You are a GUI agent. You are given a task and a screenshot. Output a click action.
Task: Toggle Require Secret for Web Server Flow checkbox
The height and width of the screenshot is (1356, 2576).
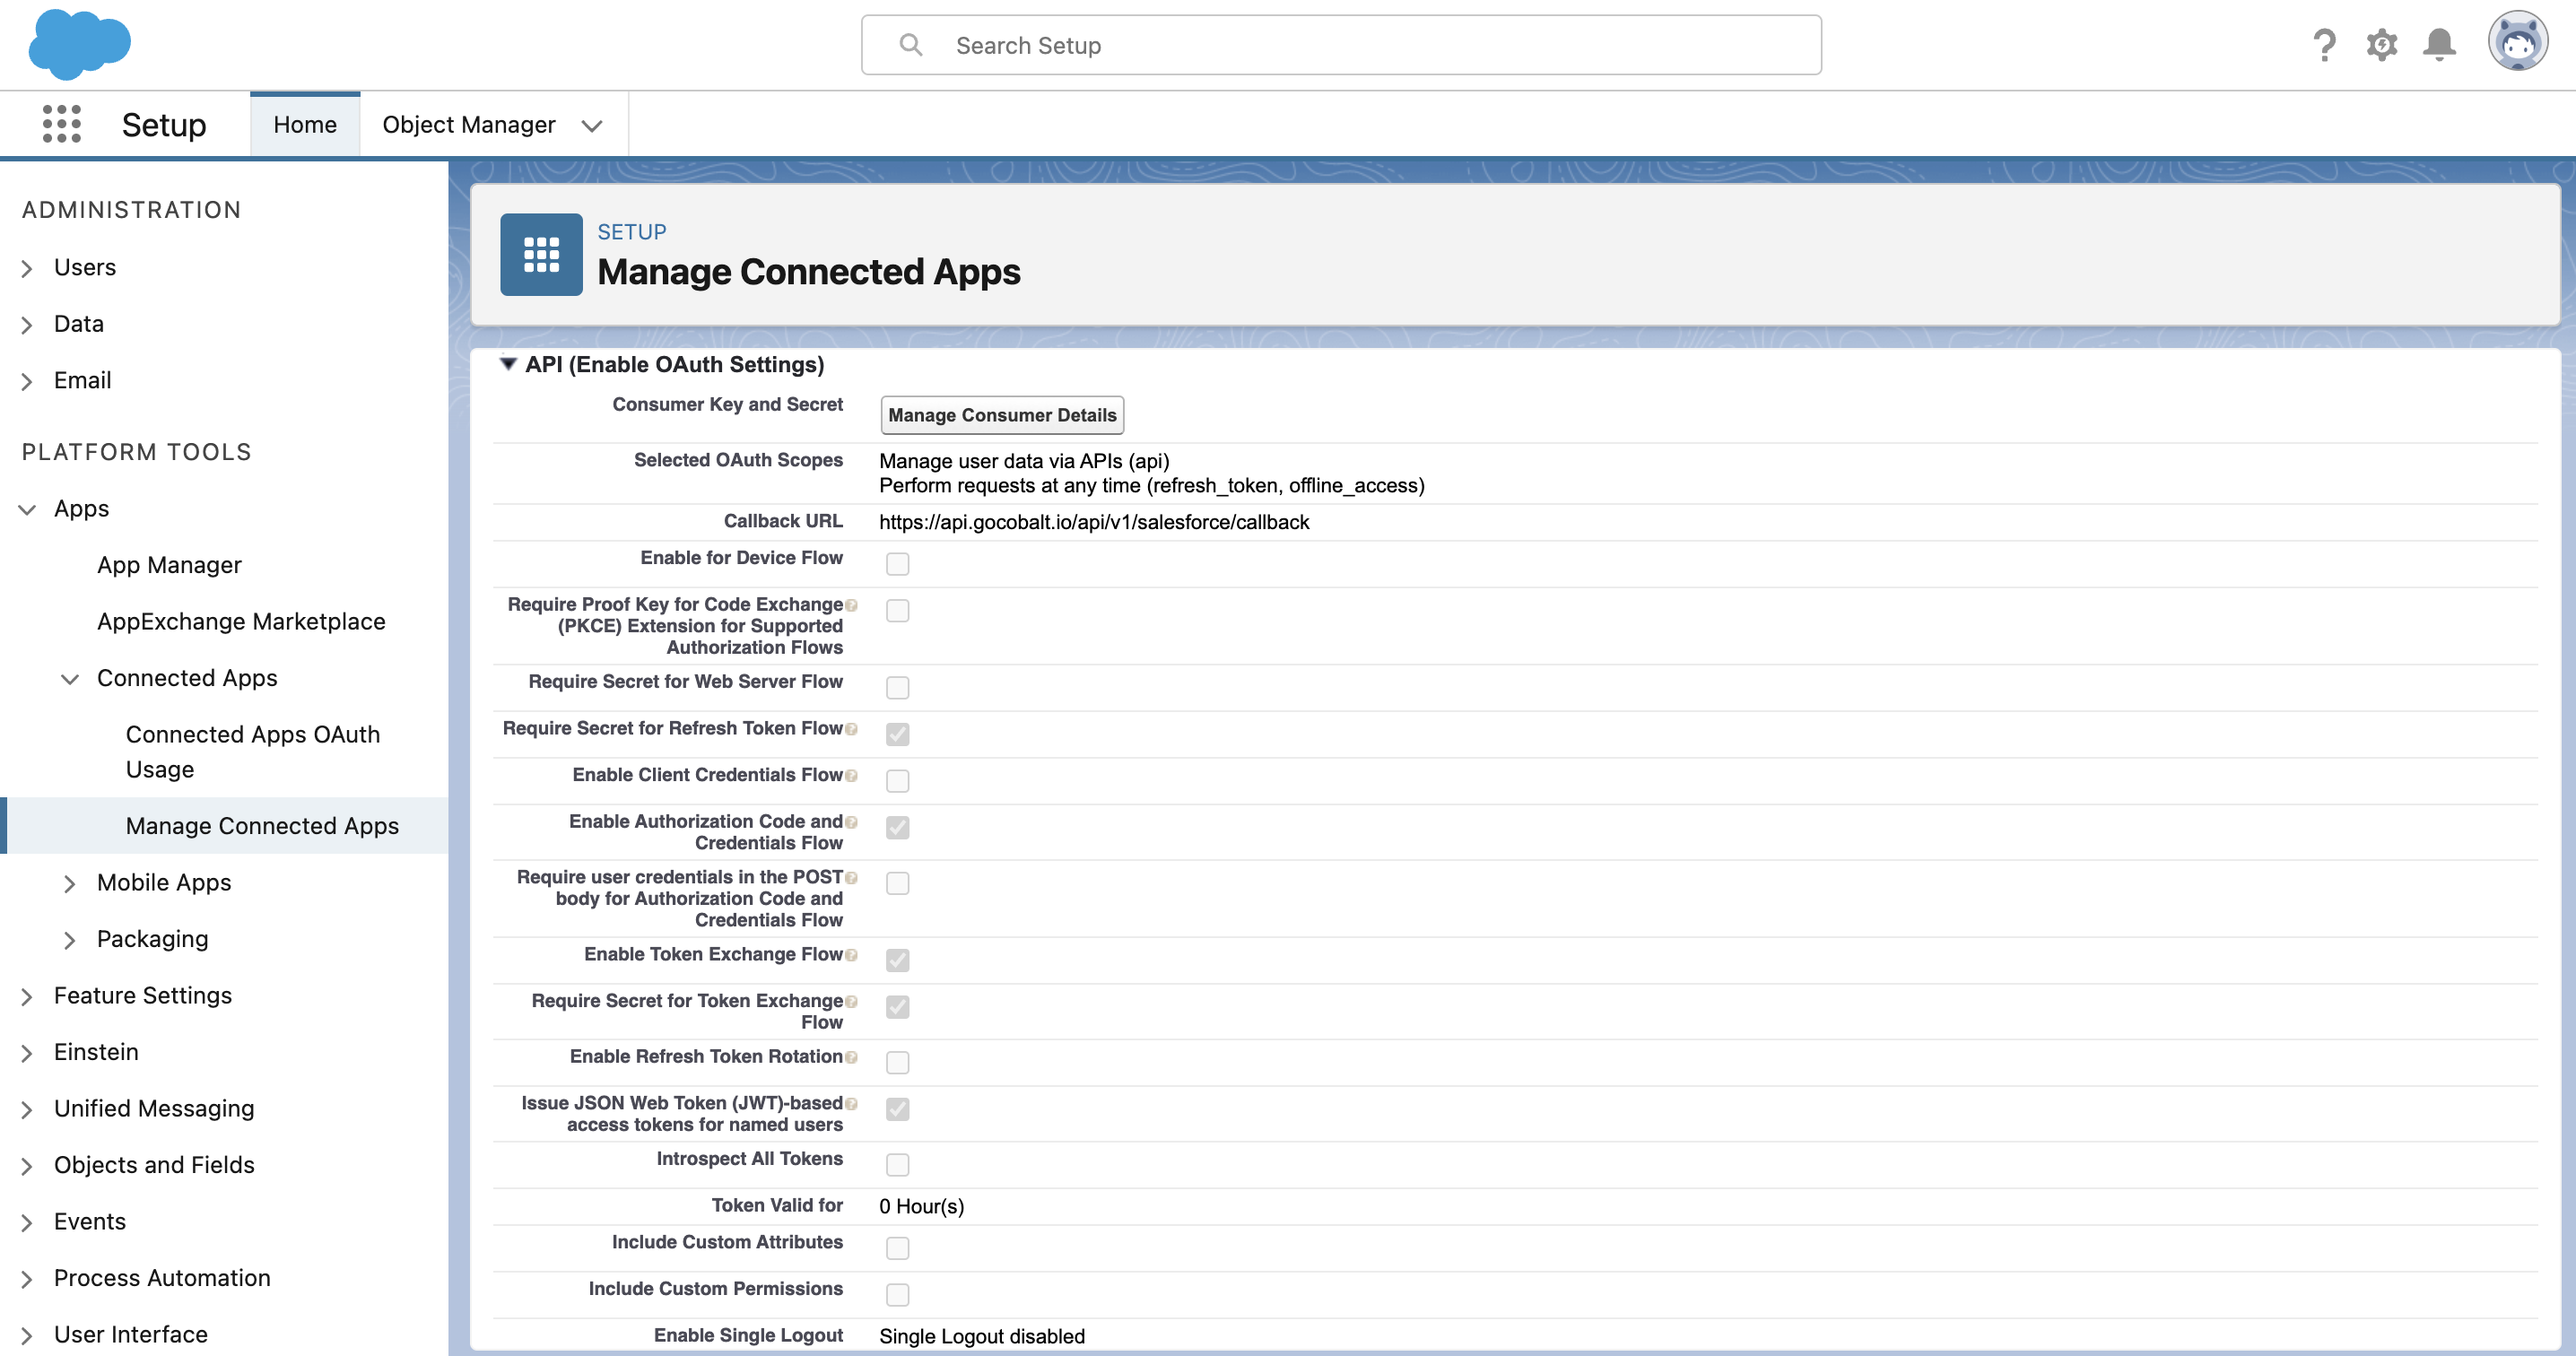[897, 688]
